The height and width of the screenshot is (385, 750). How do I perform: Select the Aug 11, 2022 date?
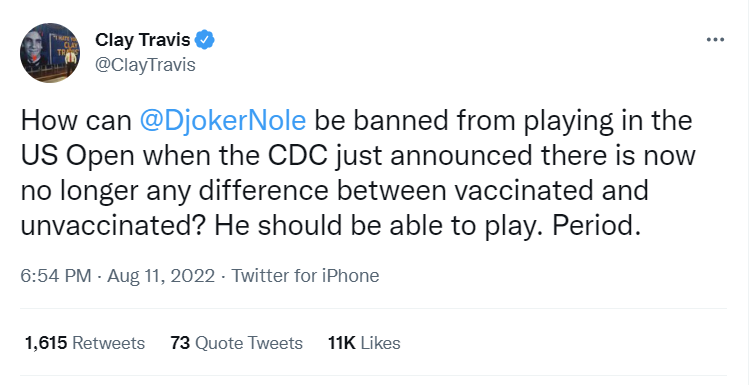(x=161, y=275)
